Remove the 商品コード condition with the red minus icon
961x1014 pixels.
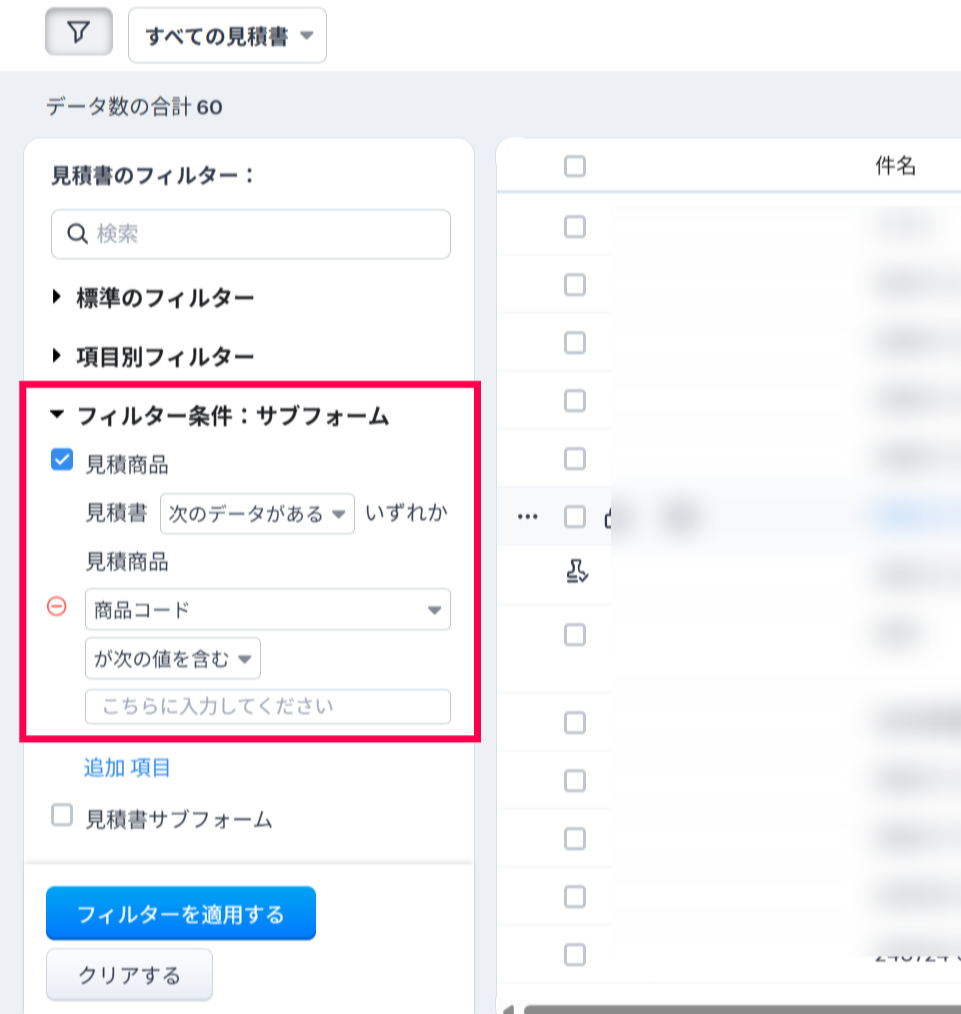[58, 607]
